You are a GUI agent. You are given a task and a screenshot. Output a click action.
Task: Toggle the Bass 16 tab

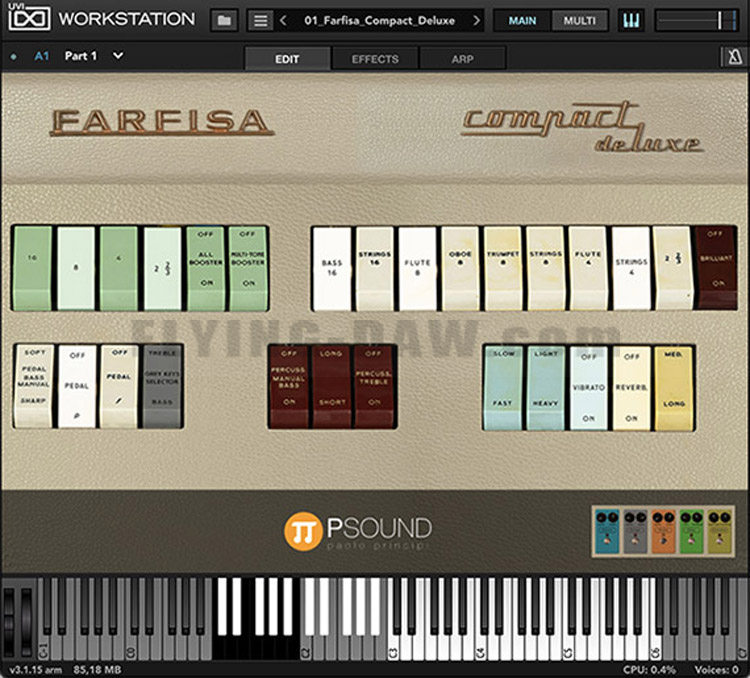point(332,268)
